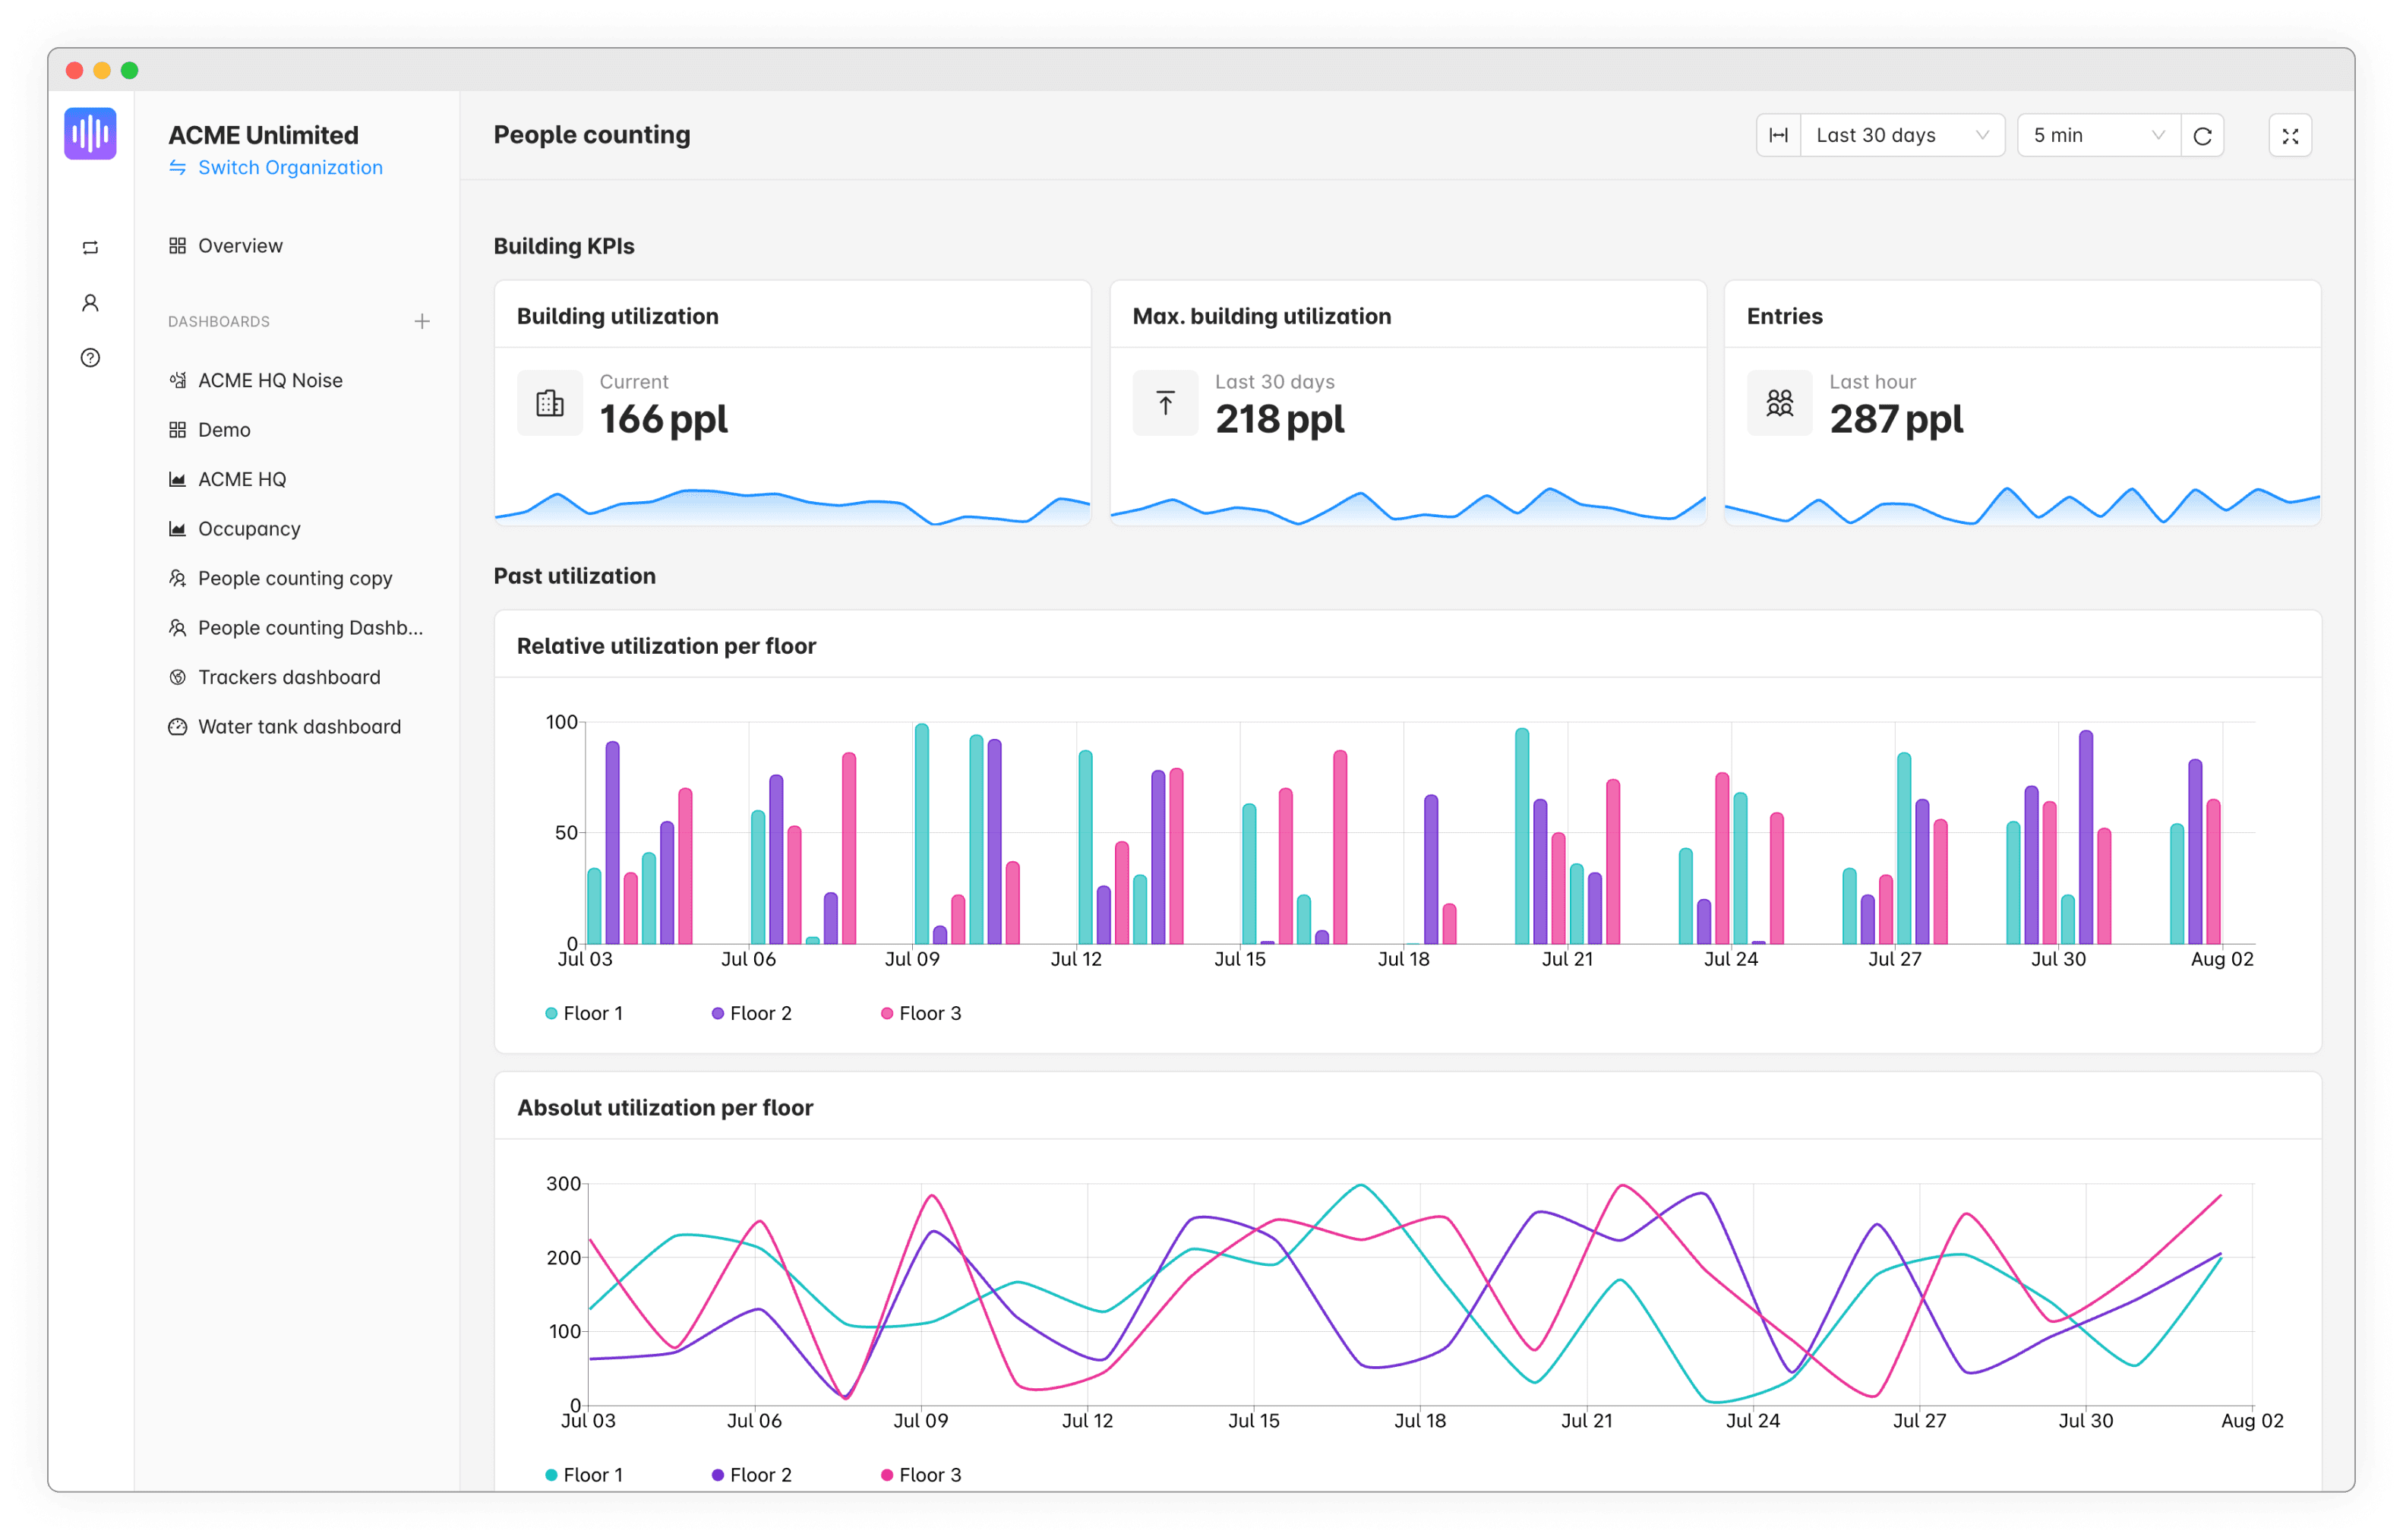
Task: Click the app logo waveform icon
Action: pyautogui.click(x=90, y=133)
